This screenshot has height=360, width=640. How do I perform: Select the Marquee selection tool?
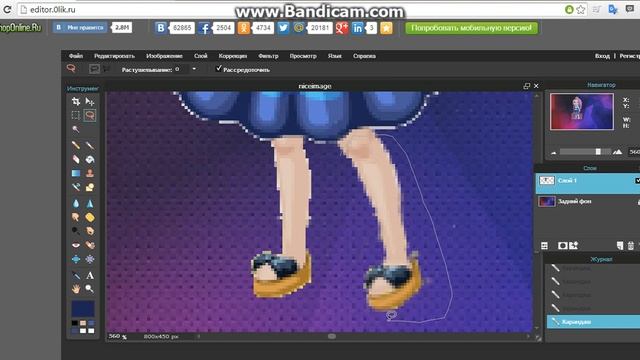pos(76,115)
